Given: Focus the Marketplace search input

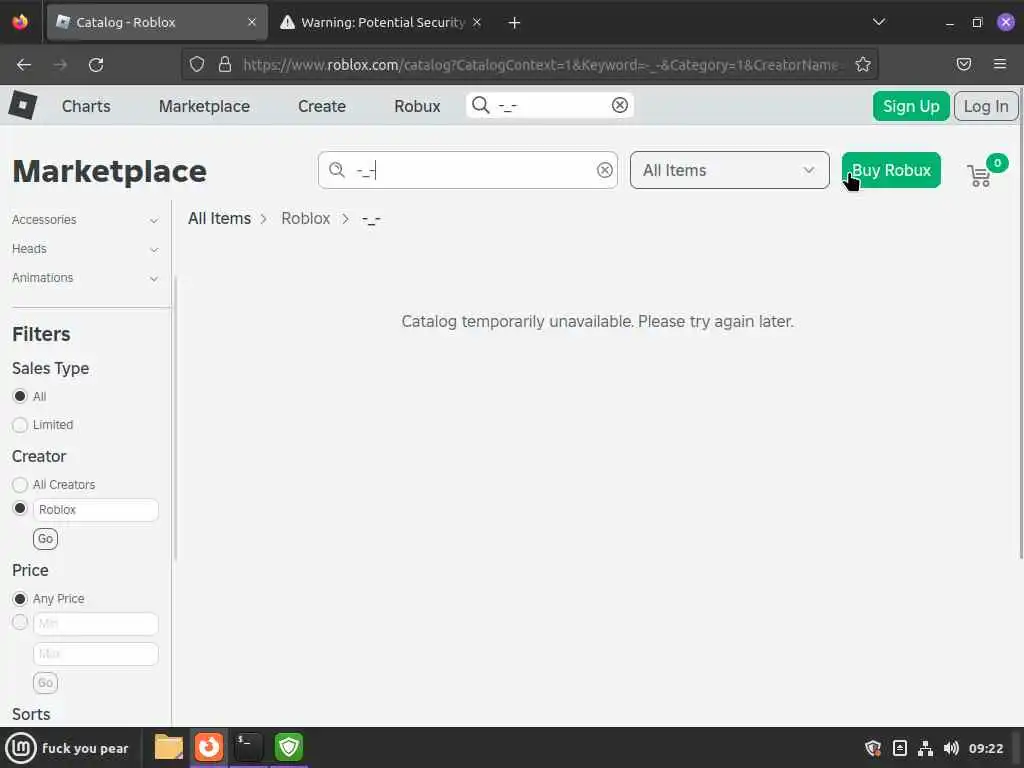Looking at the screenshot, I should (470, 170).
